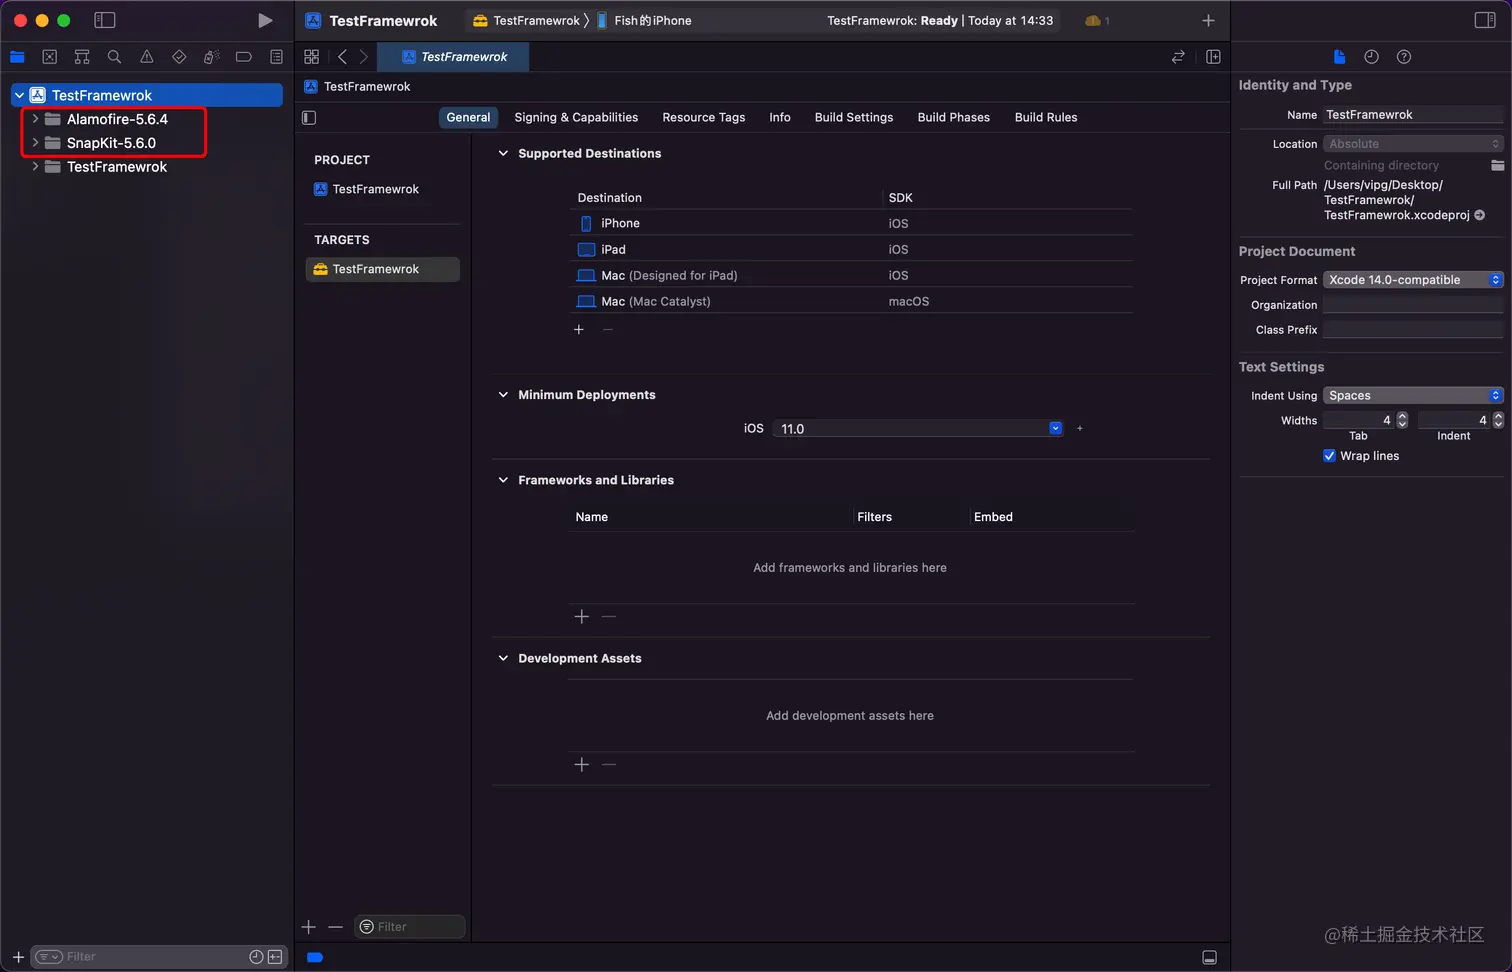The height and width of the screenshot is (972, 1512).
Task: Open the Build Rules tab
Action: coord(1046,117)
